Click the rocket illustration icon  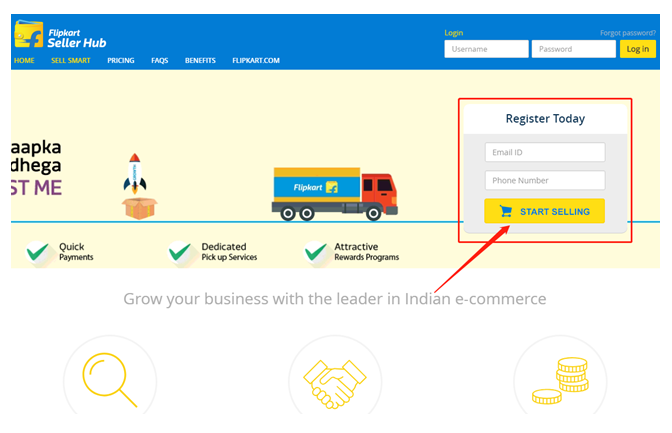pyautogui.click(x=135, y=173)
